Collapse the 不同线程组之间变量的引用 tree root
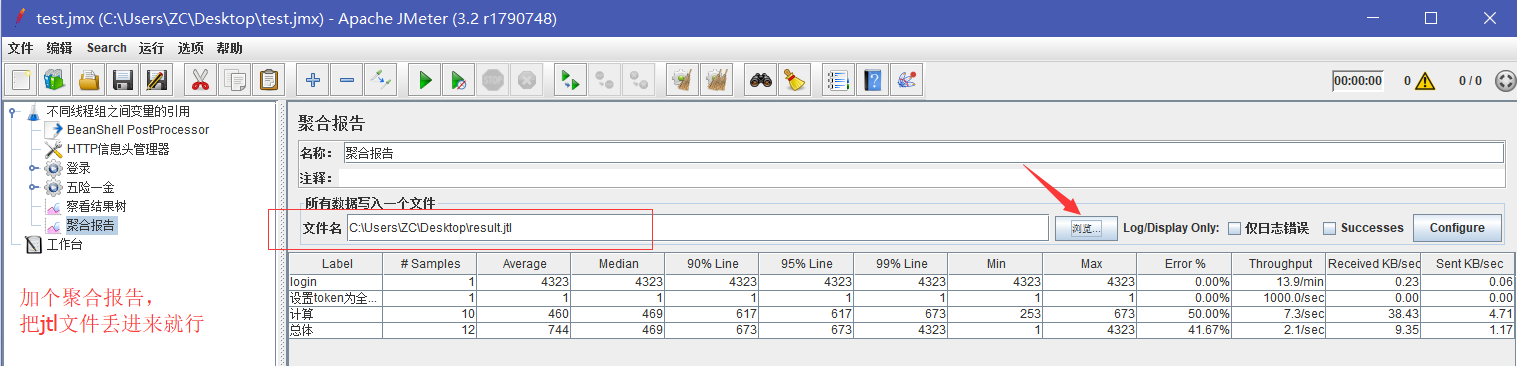 click(11, 111)
